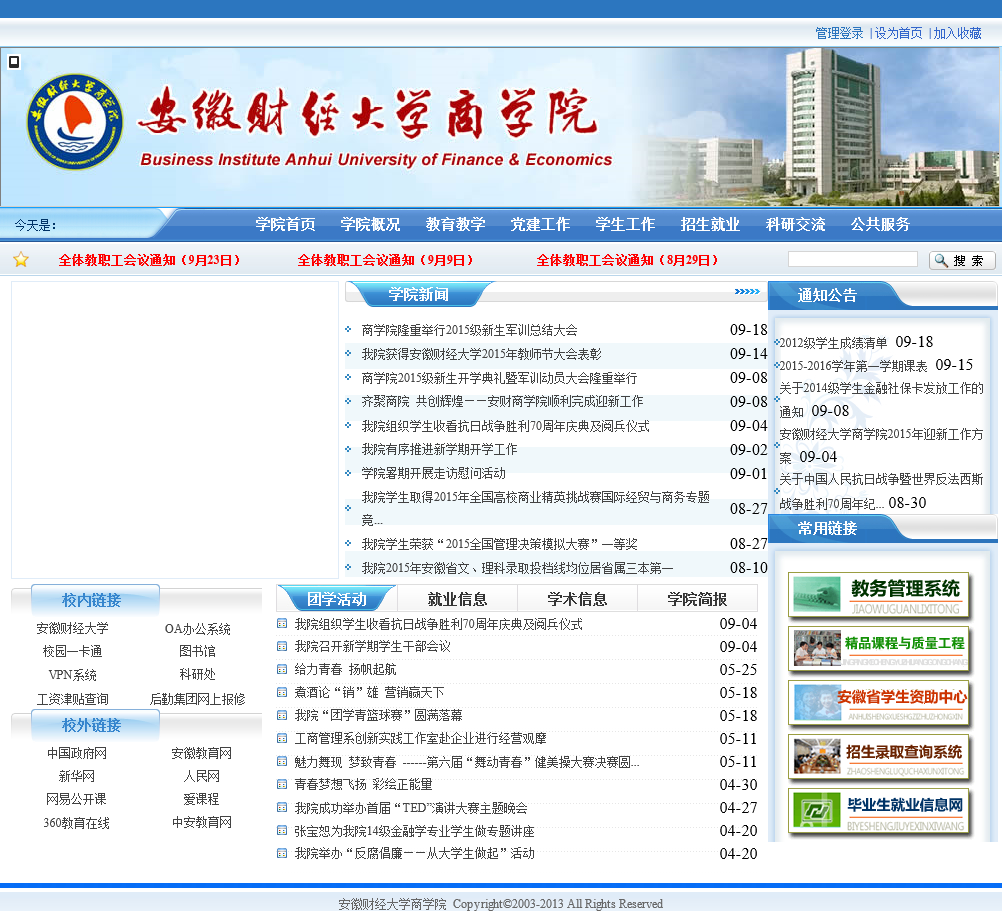Switch to 学术信息 tab
Image resolution: width=1002 pixels, height=911 pixels.
tap(577, 599)
